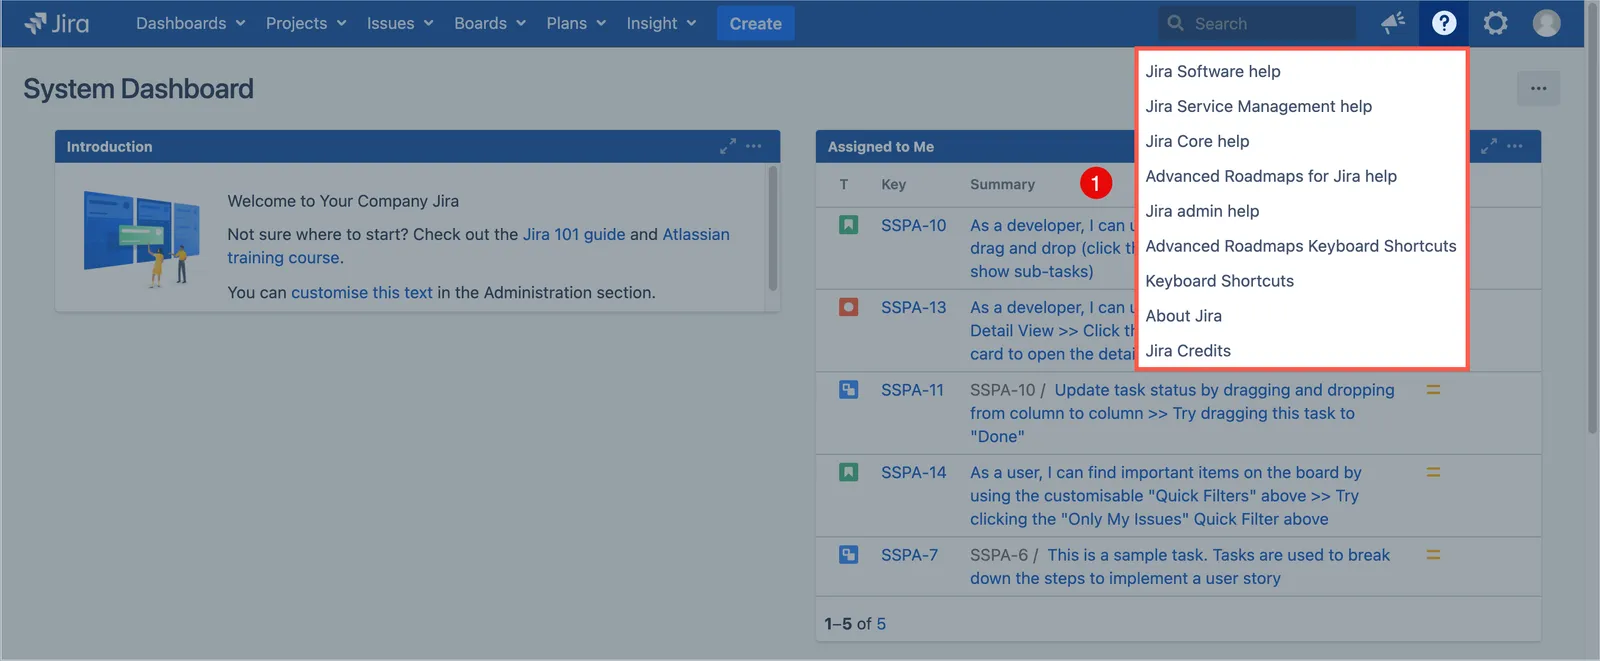This screenshot has height=661, width=1600.
Task: Click the Create button
Action: [x=755, y=23]
